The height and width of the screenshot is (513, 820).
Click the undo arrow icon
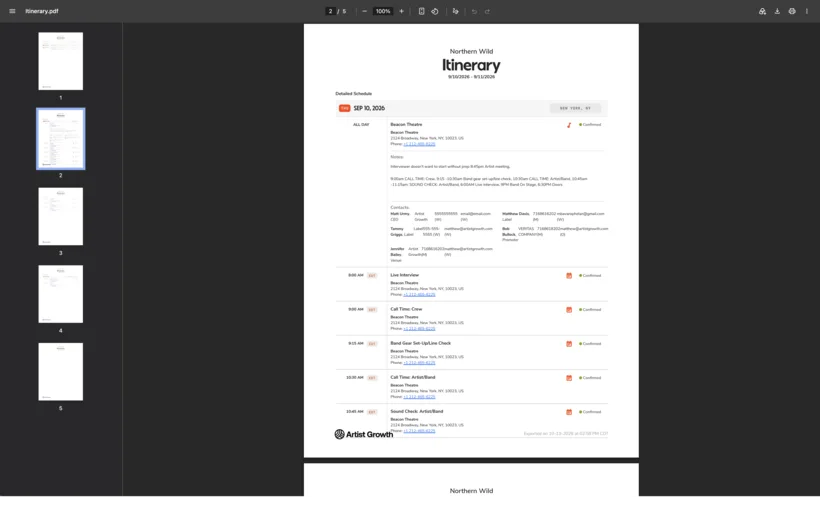[474, 12]
